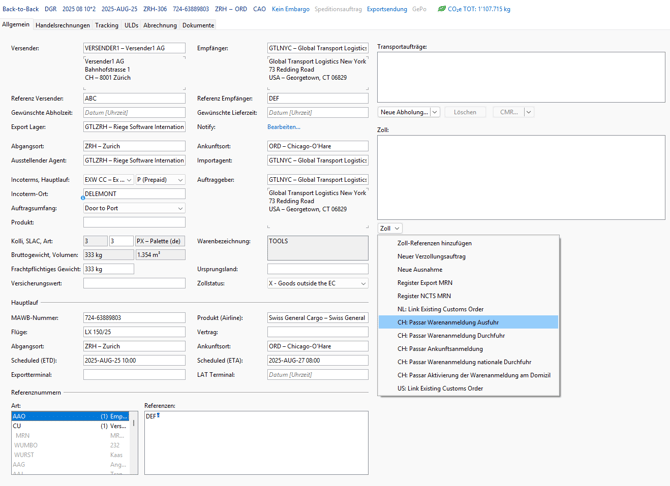Click the Notify Bearbeiten link

click(284, 127)
